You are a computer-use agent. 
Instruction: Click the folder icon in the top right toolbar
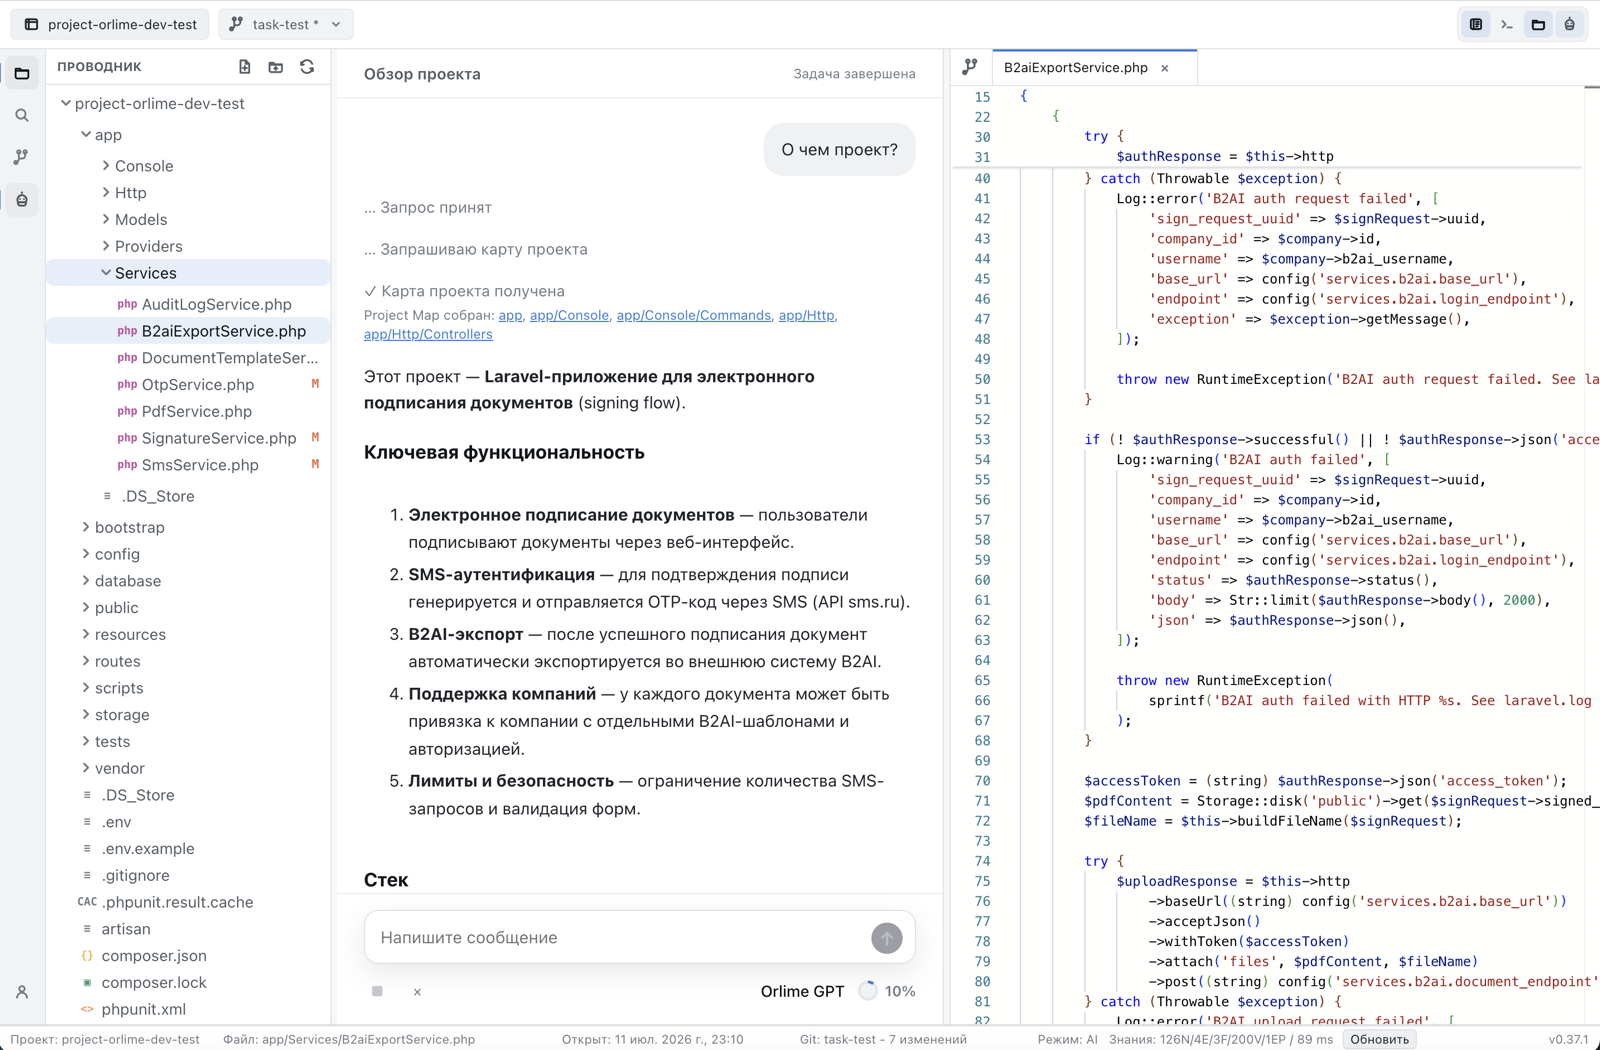1538,24
